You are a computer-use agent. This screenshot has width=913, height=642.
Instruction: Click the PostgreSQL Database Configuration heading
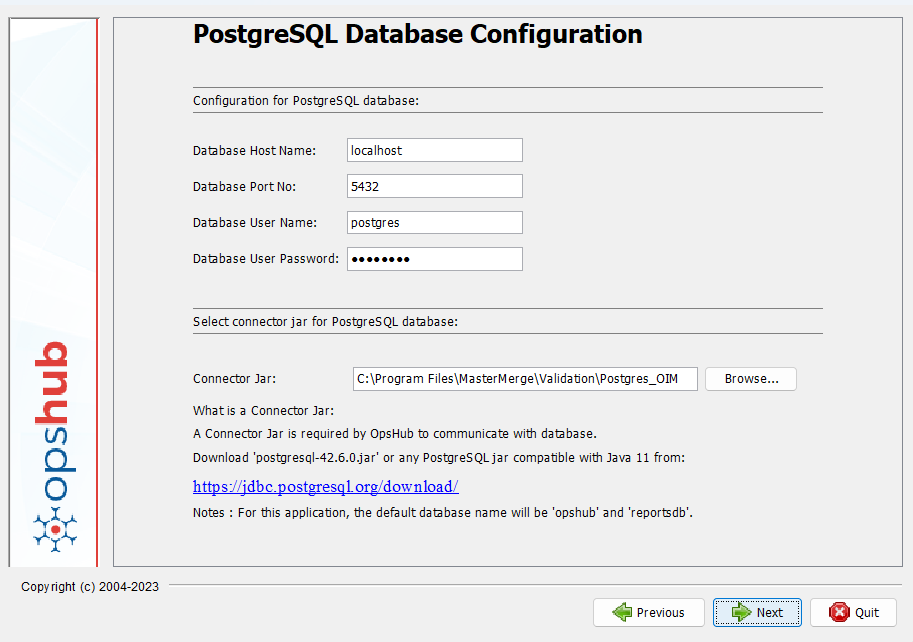pos(417,34)
